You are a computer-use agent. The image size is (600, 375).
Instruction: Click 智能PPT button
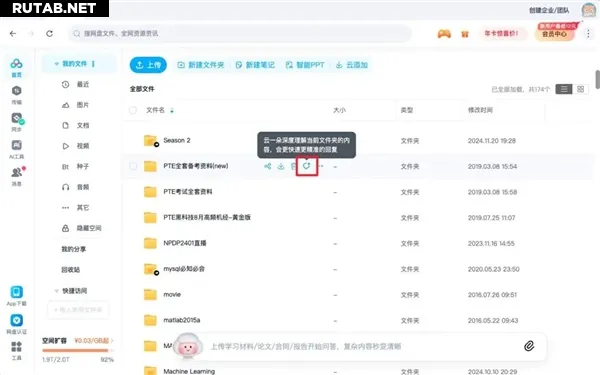[x=305, y=65]
